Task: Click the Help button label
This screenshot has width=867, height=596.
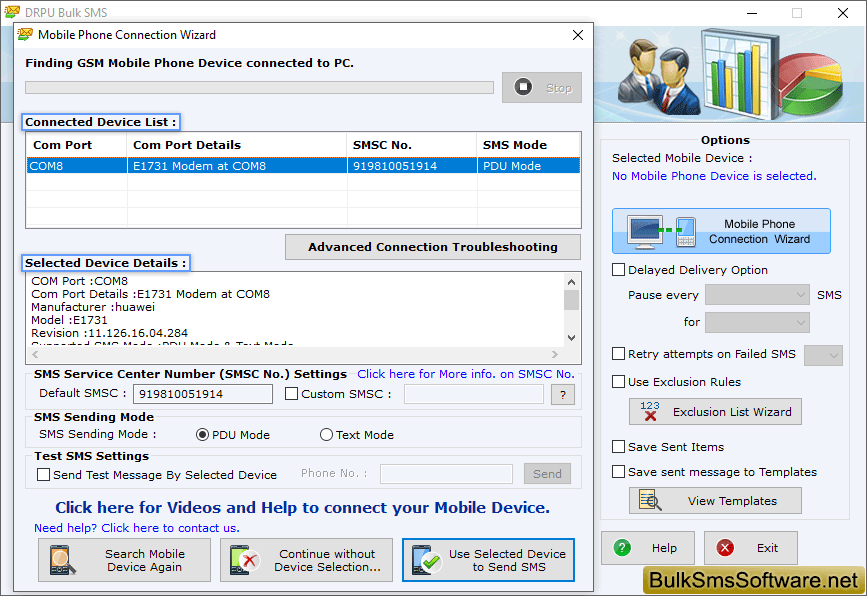Action: click(x=664, y=548)
